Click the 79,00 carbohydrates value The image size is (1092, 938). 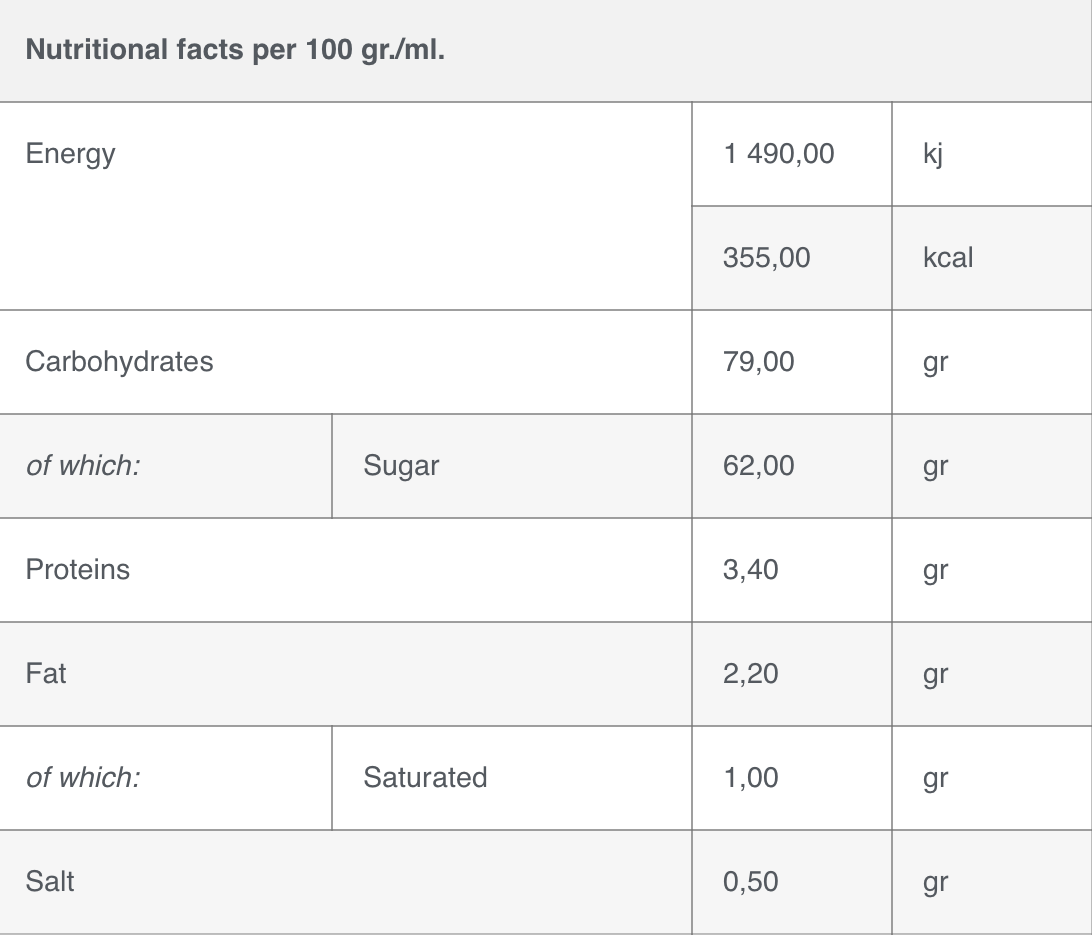pos(758,362)
